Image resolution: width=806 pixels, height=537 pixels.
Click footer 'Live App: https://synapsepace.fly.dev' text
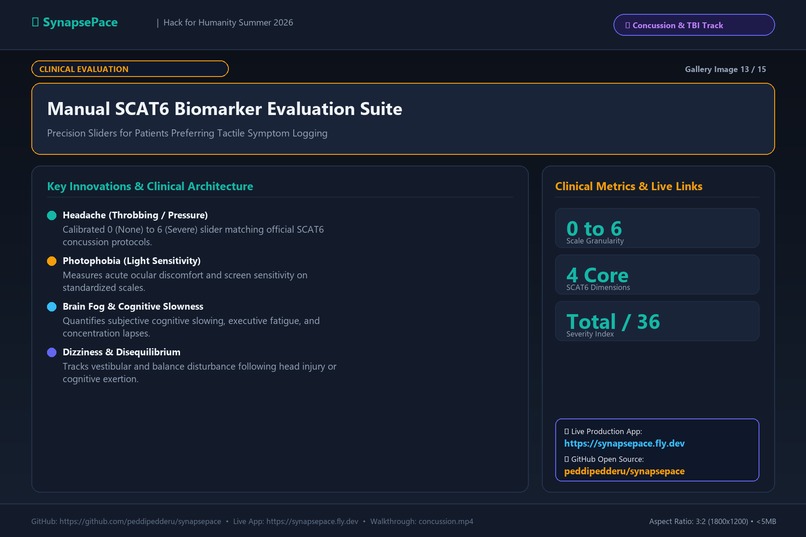point(296,522)
